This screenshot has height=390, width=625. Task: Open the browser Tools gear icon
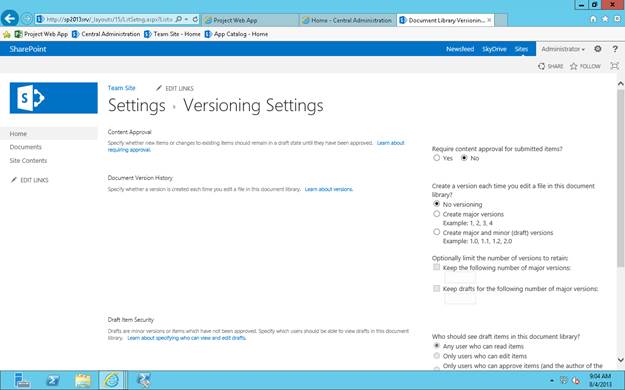[x=617, y=19]
